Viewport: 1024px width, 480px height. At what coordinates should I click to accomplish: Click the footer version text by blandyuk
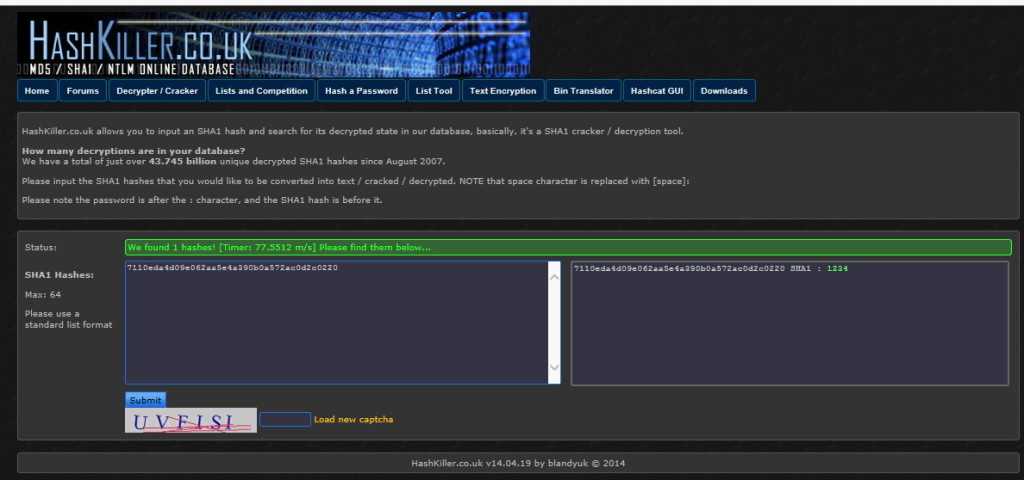[x=518, y=463]
